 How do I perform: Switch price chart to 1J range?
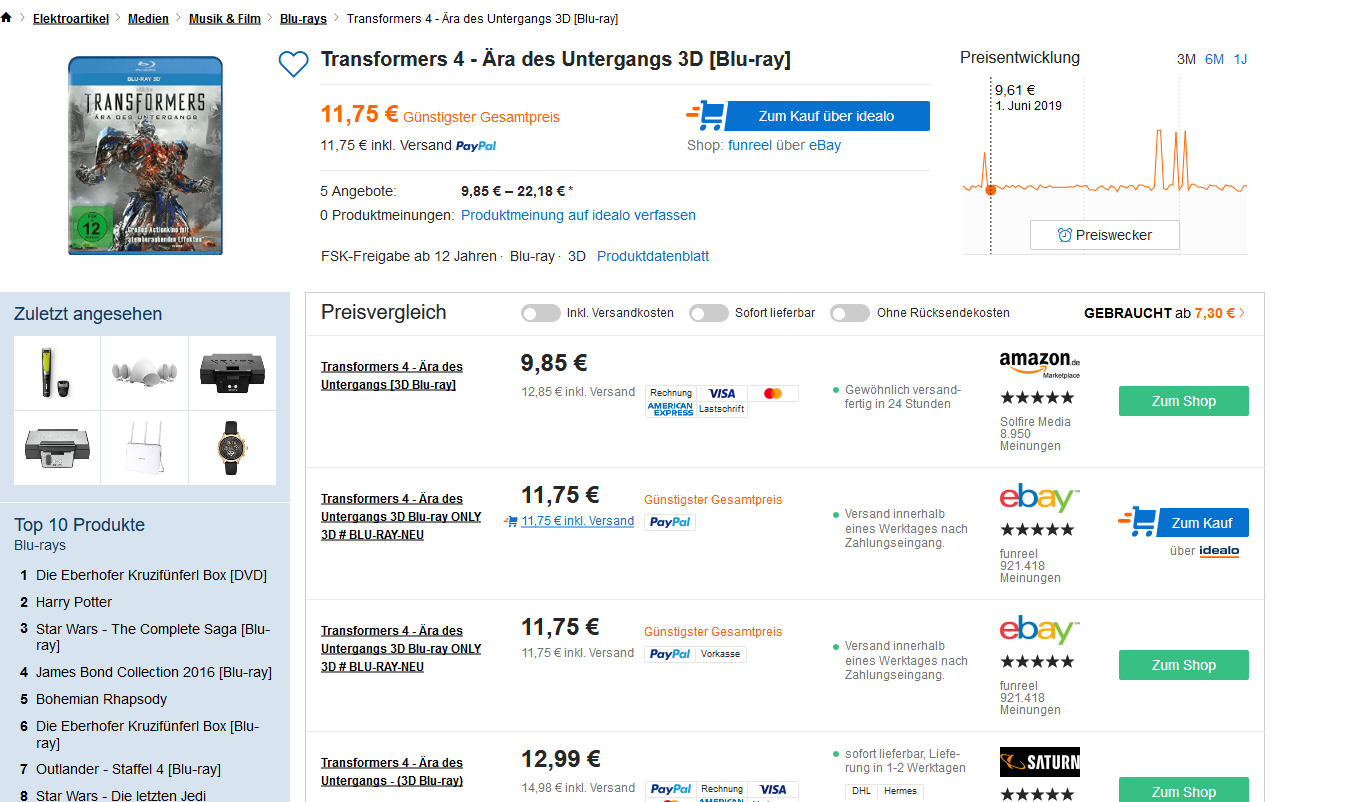coord(1240,59)
